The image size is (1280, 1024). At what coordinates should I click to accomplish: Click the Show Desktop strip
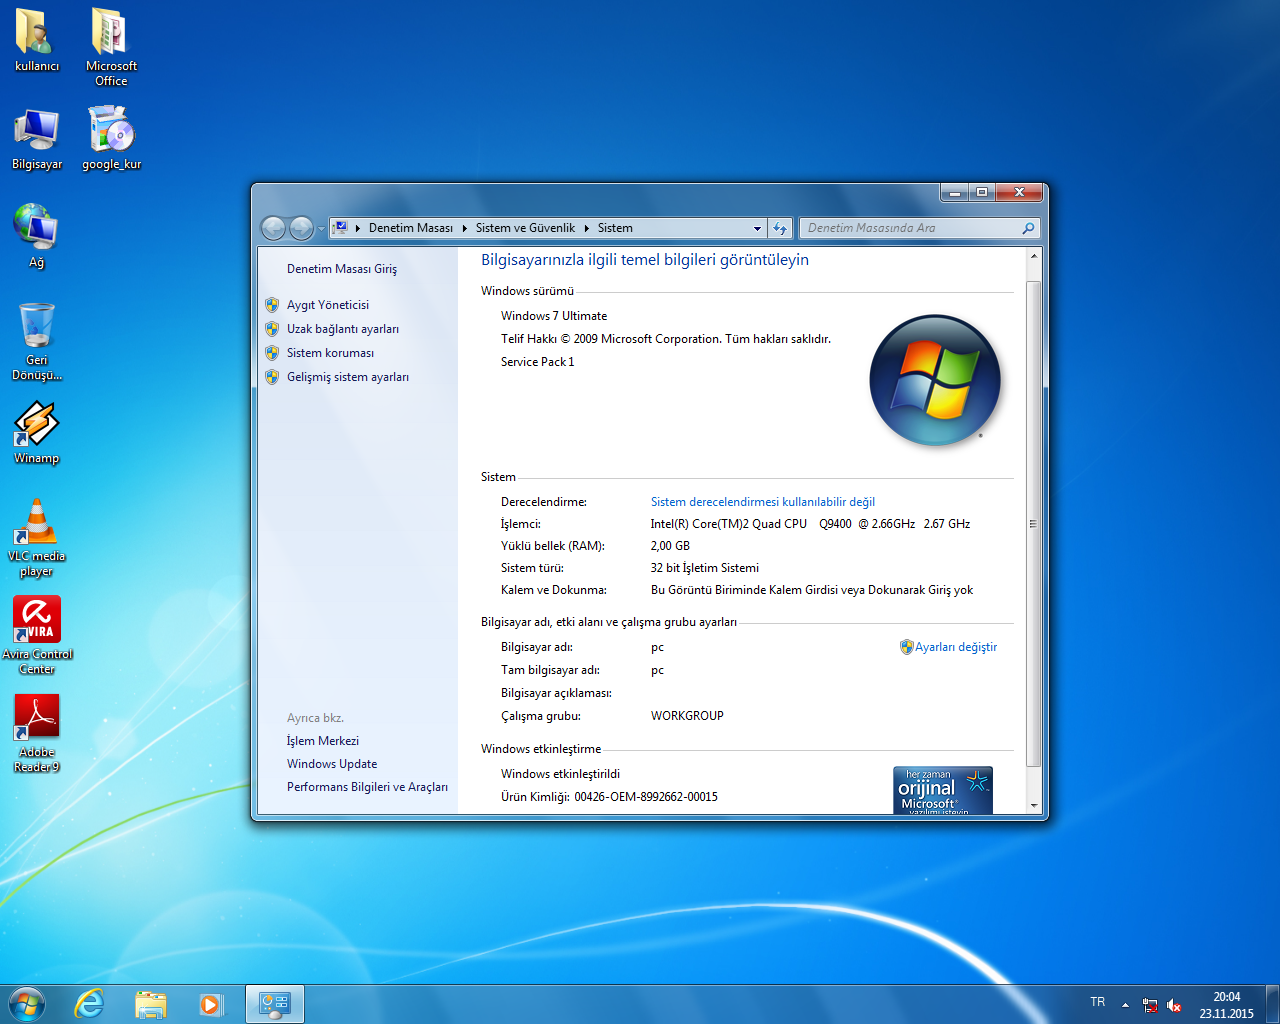pyautogui.click(x=1273, y=1004)
